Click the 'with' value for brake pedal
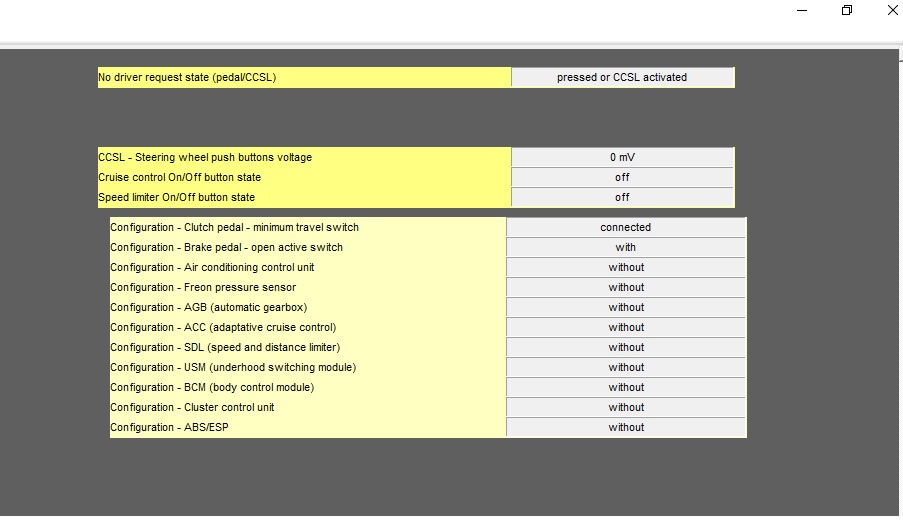This screenshot has height=522, width=903. click(626, 247)
